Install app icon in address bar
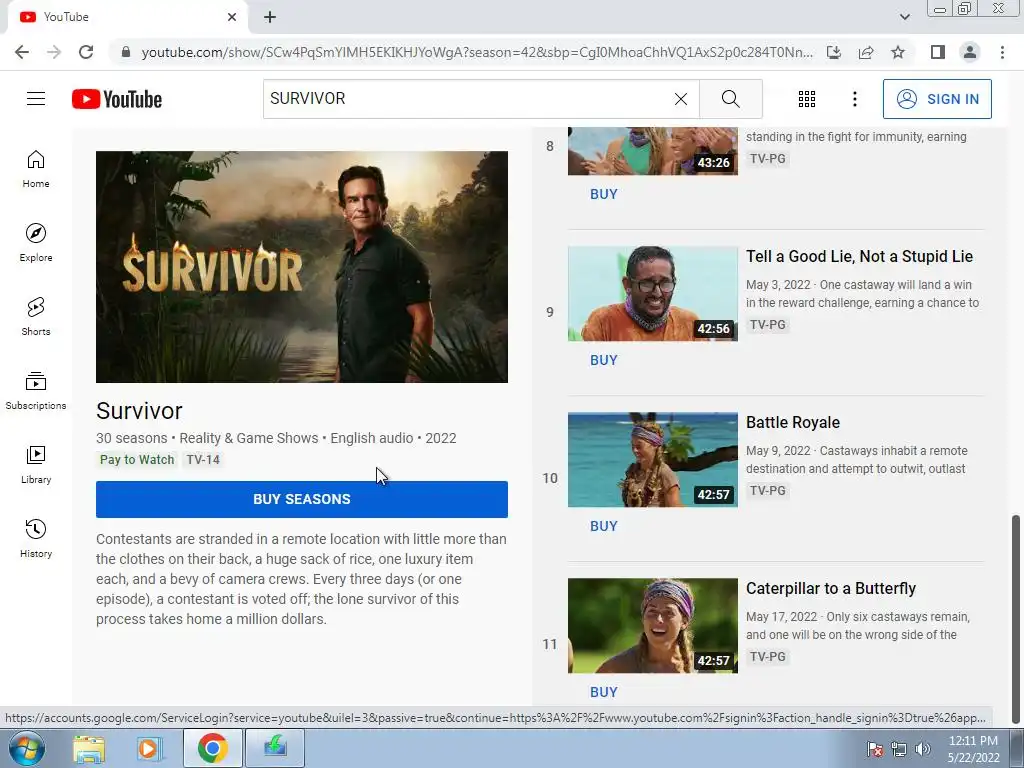Image resolution: width=1024 pixels, height=768 pixels. (834, 52)
